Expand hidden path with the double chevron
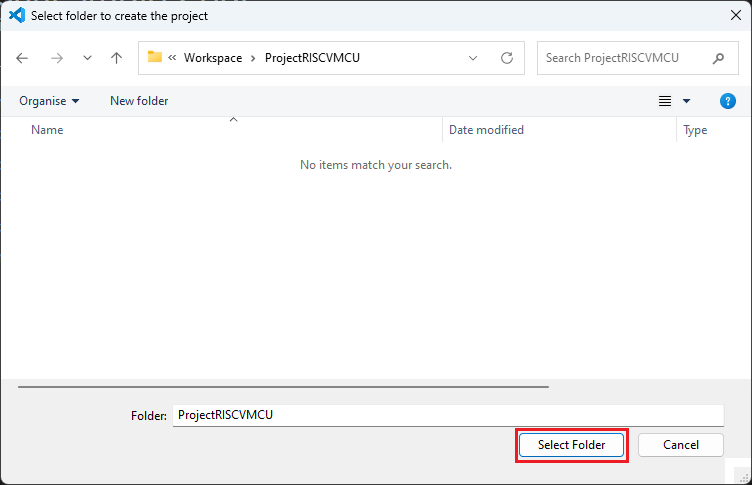 pos(172,58)
